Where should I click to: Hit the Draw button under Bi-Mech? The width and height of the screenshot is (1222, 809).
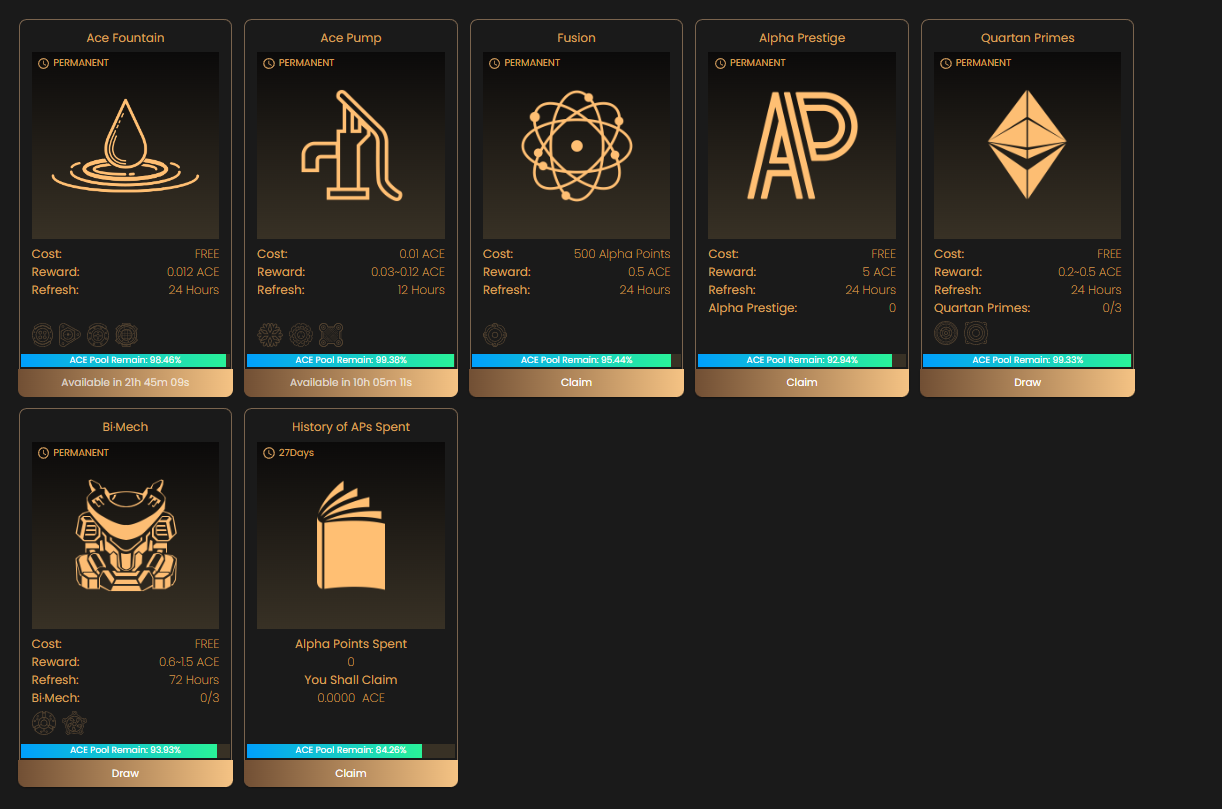coord(125,773)
